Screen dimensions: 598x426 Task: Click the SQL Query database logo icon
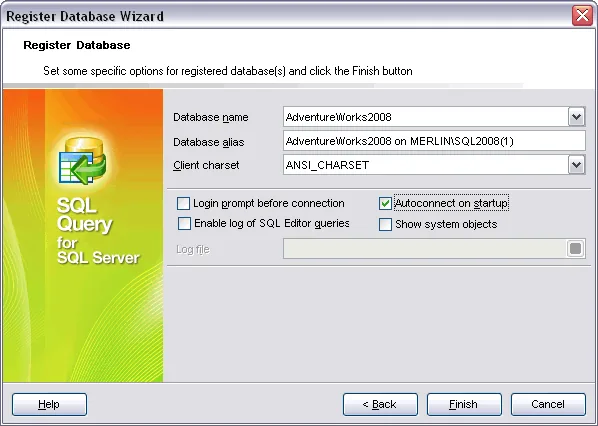click(x=83, y=161)
